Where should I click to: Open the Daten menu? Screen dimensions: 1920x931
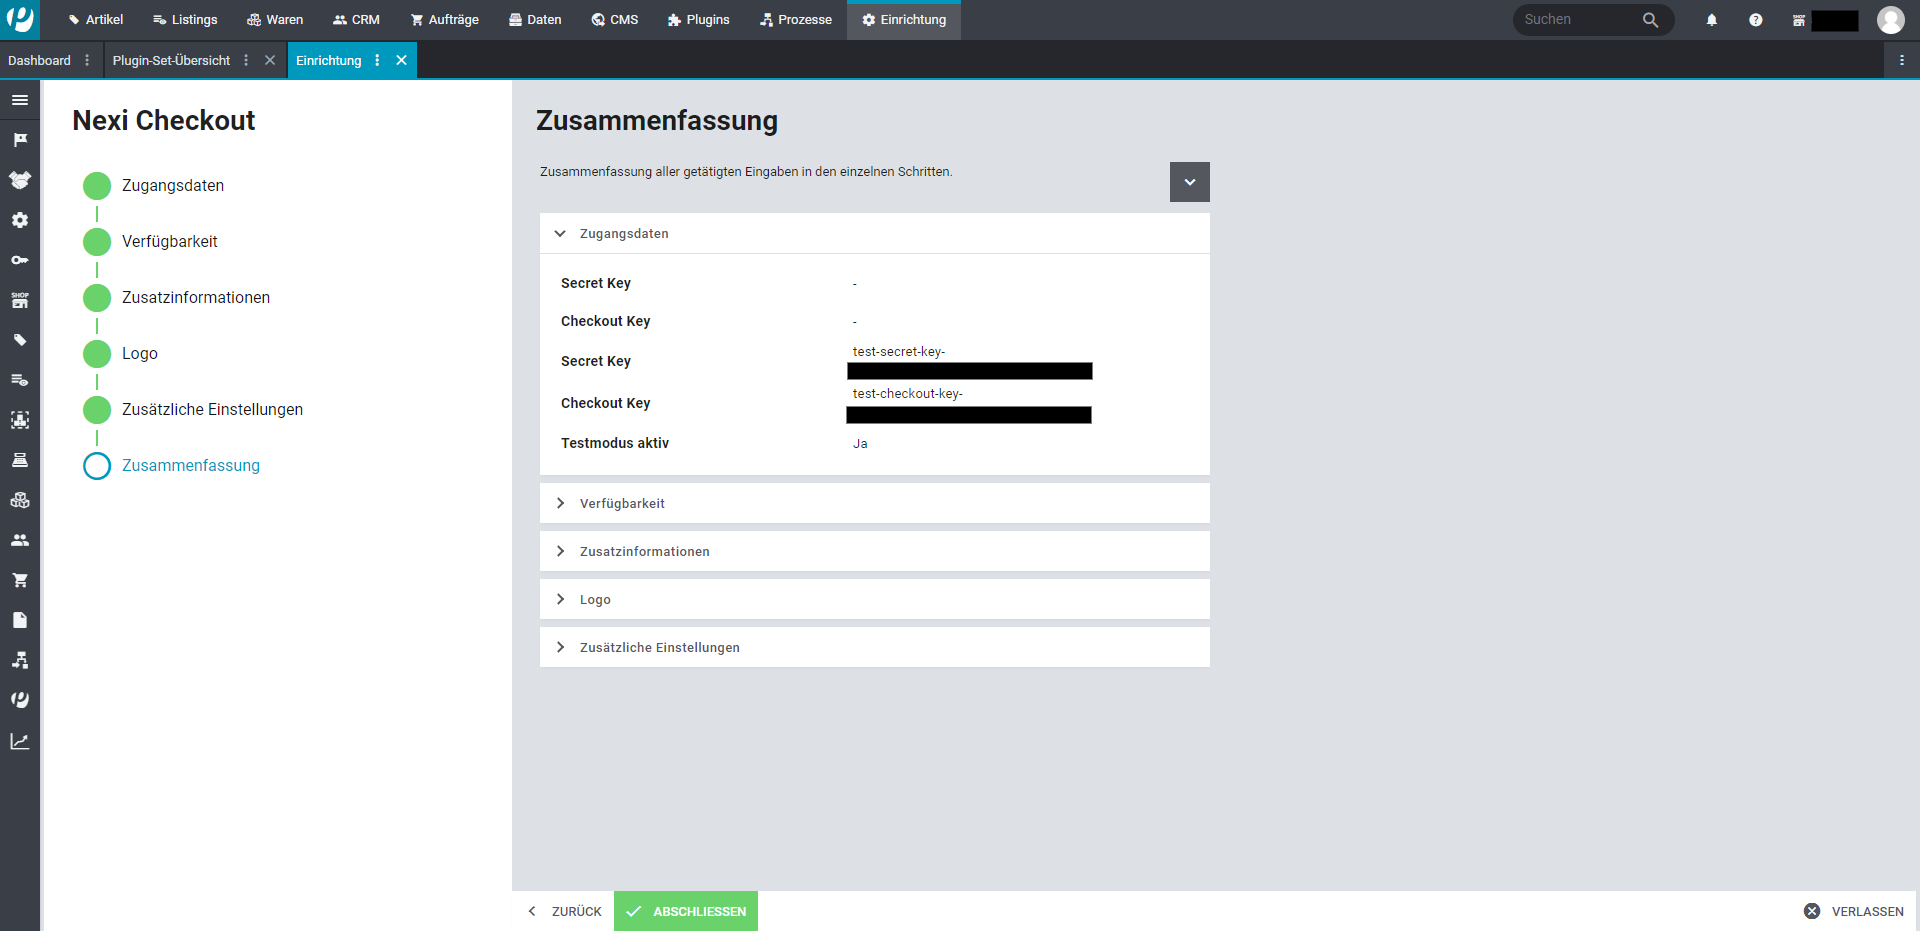pos(535,20)
